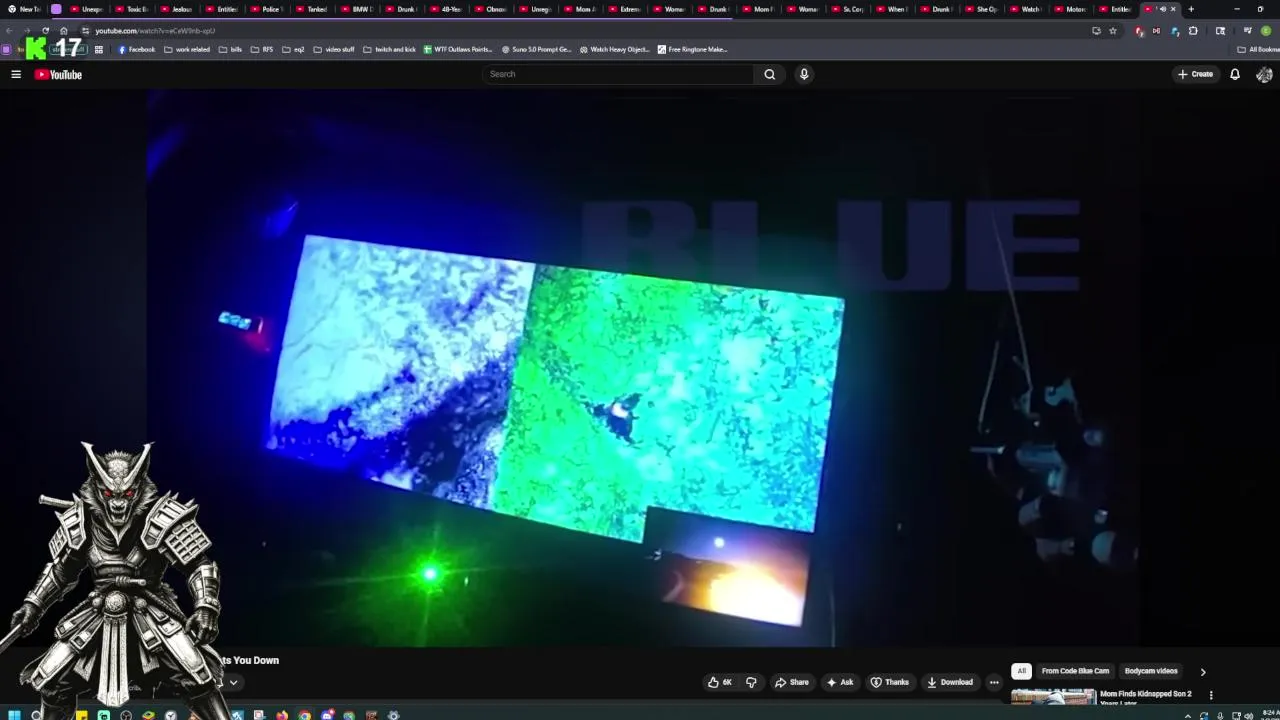Screen dimensions: 1280x720
Task: Open a new browser tab with plus
Action: click(1191, 9)
